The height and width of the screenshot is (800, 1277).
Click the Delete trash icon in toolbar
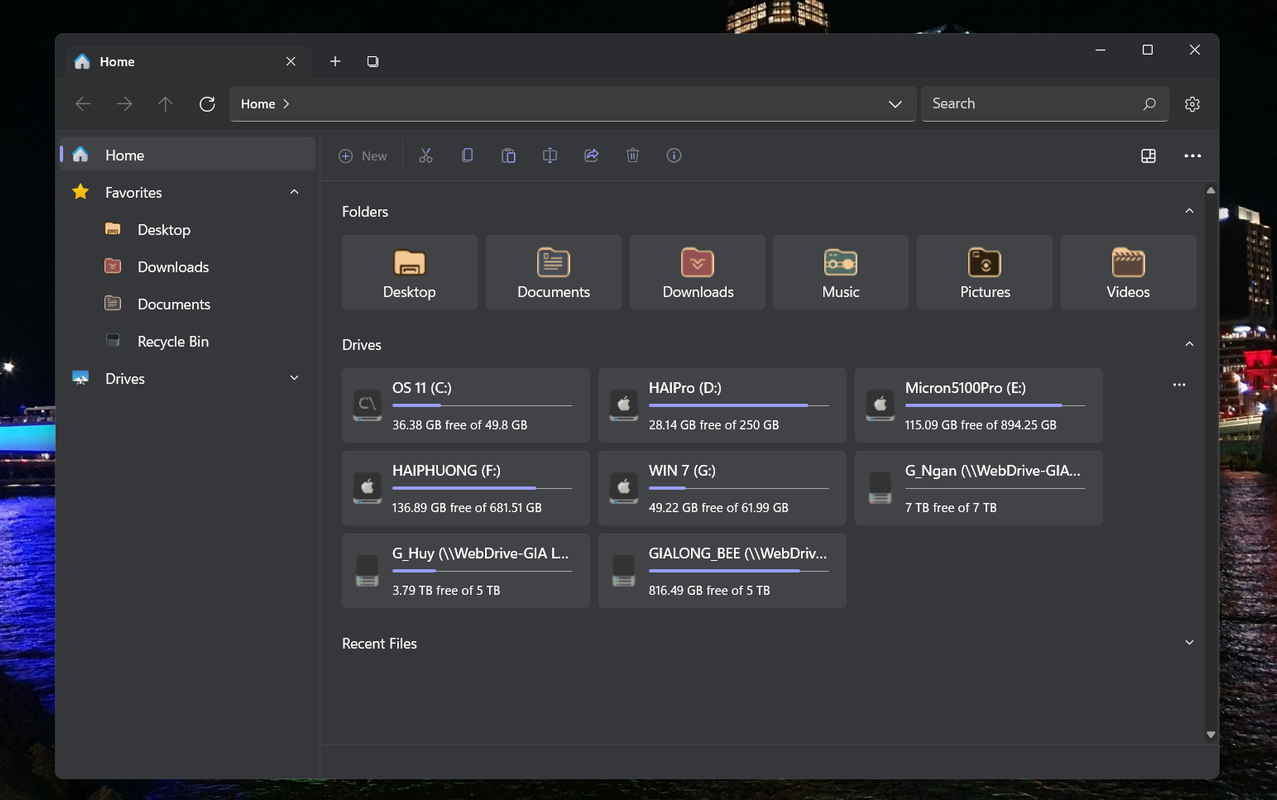[x=633, y=156]
